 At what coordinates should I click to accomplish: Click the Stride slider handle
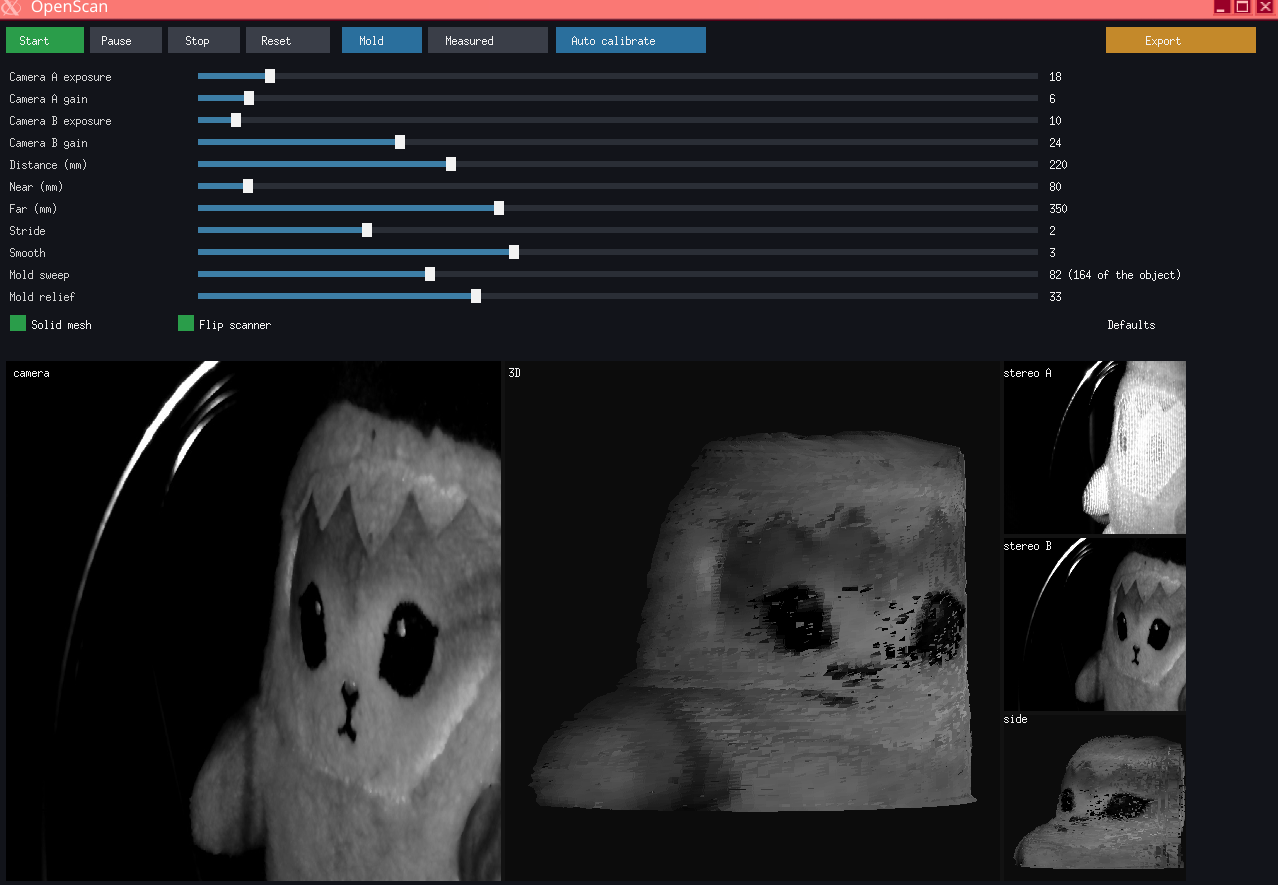click(367, 230)
